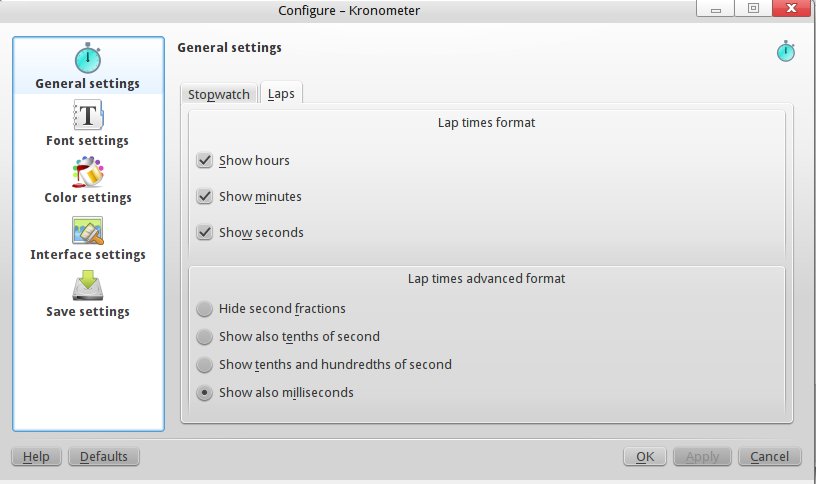Disable the Show seconds checkbox
Screen dimensions: 816x484
pyautogui.click(x=205, y=232)
